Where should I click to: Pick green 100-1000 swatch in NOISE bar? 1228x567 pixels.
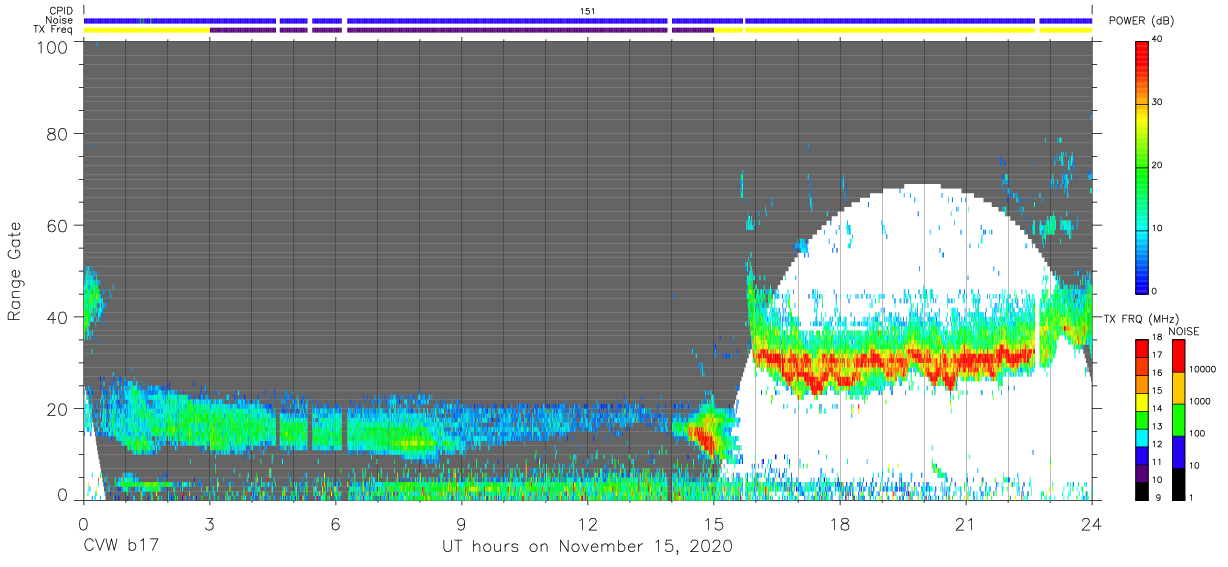(x=1179, y=419)
